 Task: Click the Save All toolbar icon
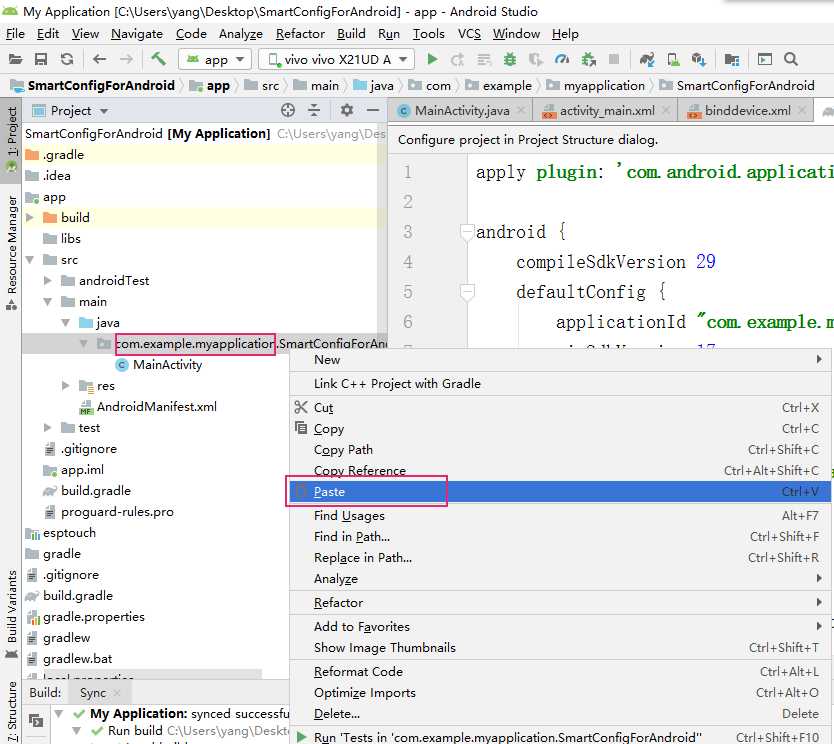click(41, 59)
